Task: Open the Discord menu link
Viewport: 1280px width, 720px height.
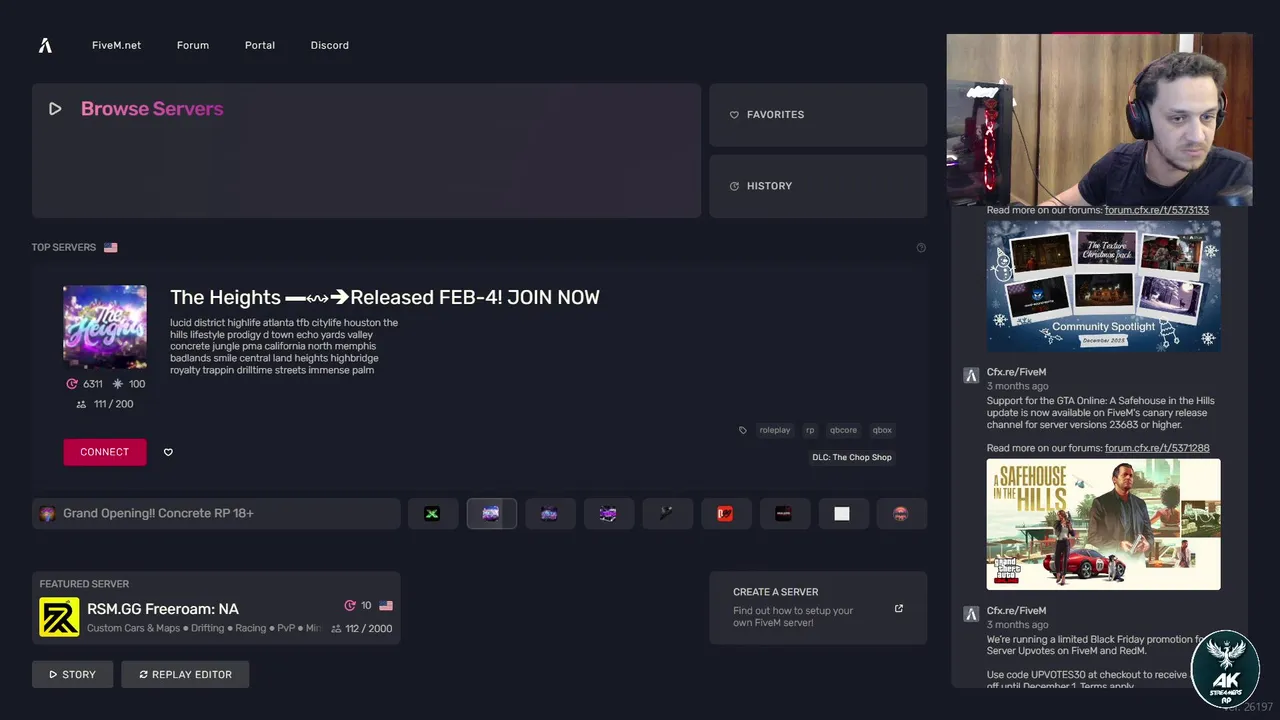Action: coord(330,45)
